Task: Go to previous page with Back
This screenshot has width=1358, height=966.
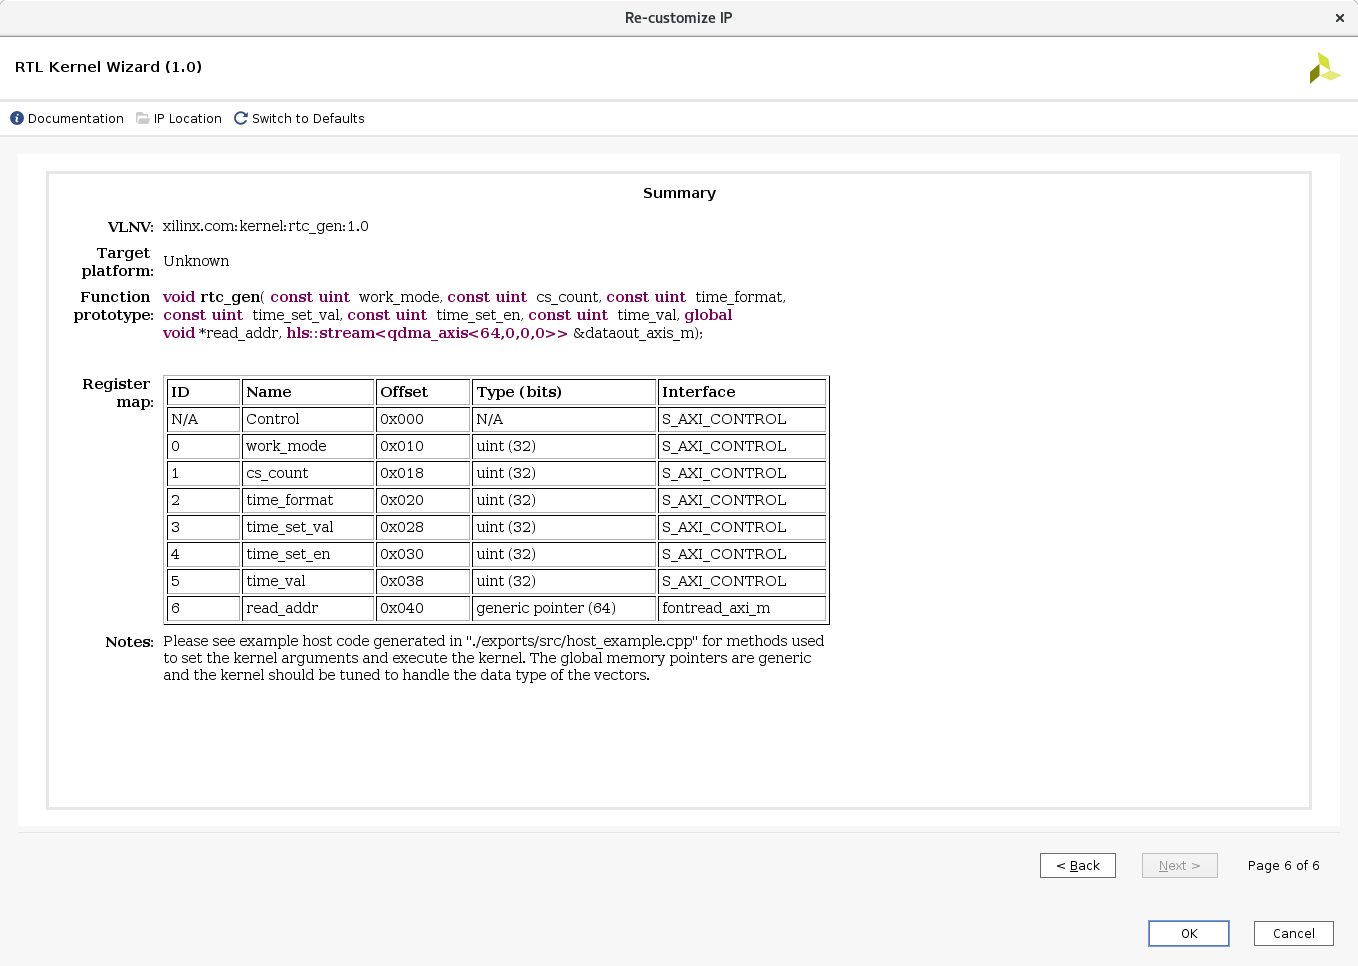Action: (1077, 865)
